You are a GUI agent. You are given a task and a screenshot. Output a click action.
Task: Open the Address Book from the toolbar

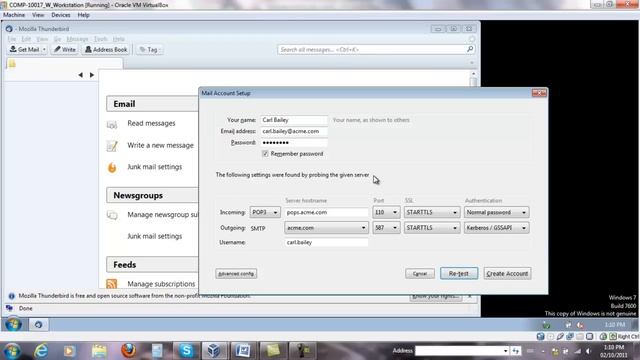point(106,49)
